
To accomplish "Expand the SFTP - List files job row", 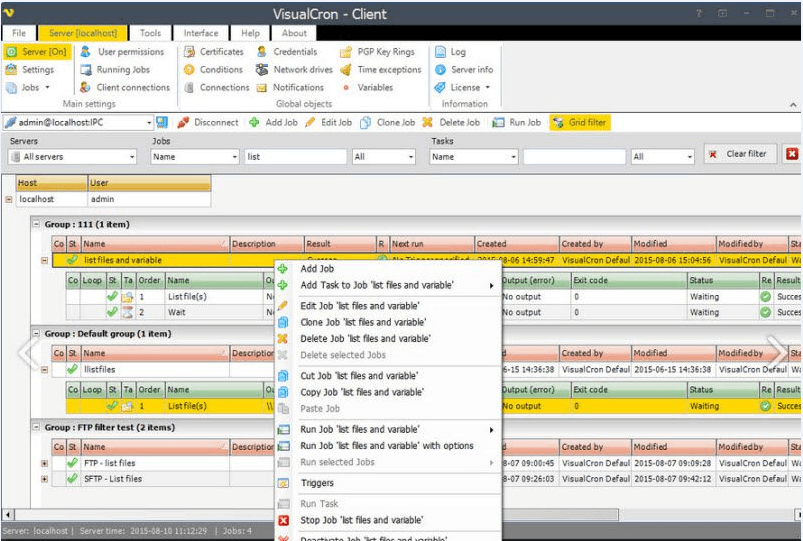I will 45,479.
